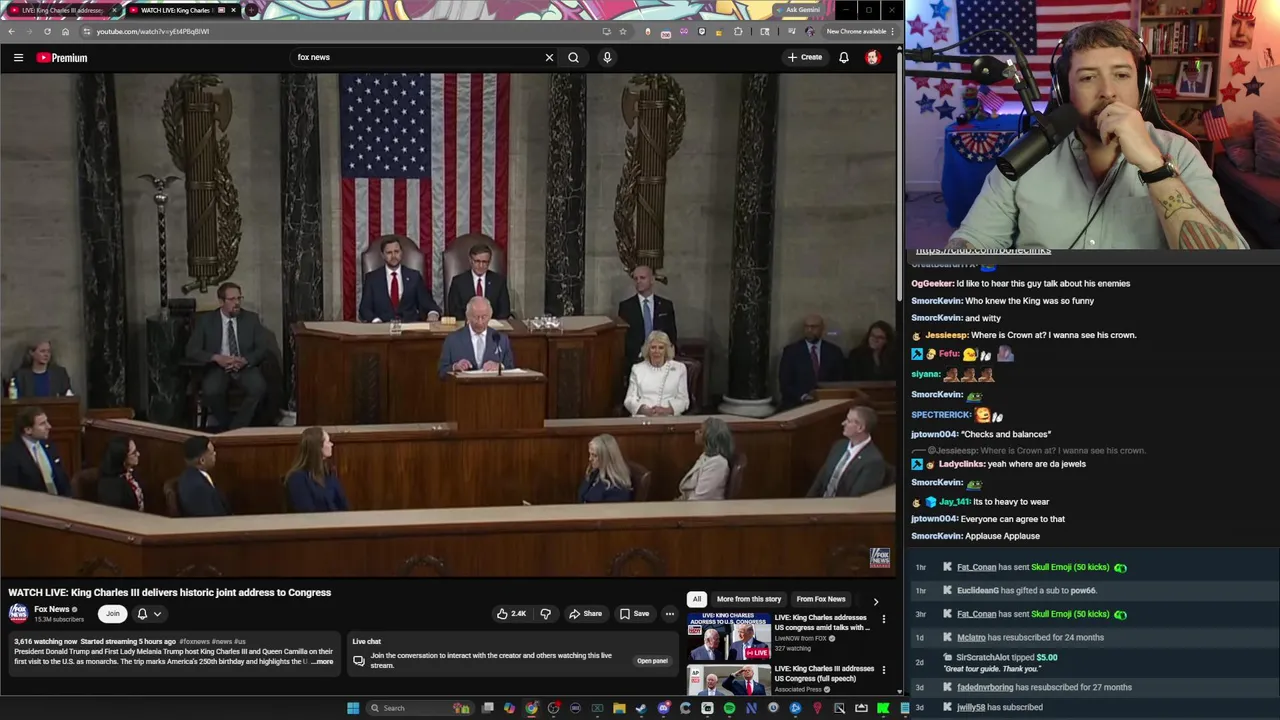This screenshot has width=1280, height=720.
Task: Show next filter chips arrow
Action: [x=876, y=601]
